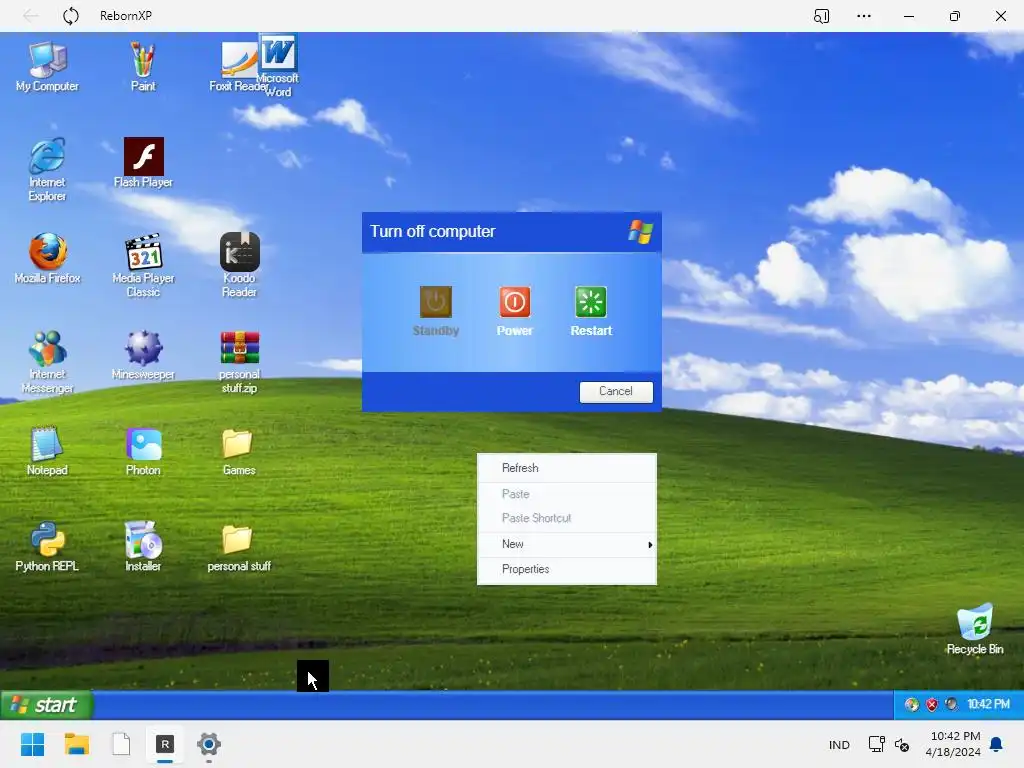Click the RebornXP taskbar app icon
The height and width of the screenshot is (768, 1024).
pos(165,744)
